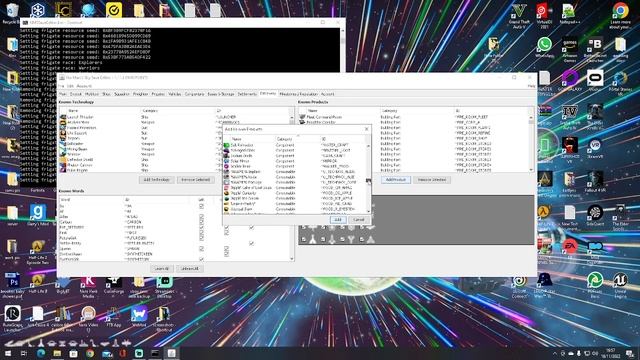The height and width of the screenshot is (360, 640).
Task: Click the Add Product button
Action: pyautogui.click(x=396, y=180)
